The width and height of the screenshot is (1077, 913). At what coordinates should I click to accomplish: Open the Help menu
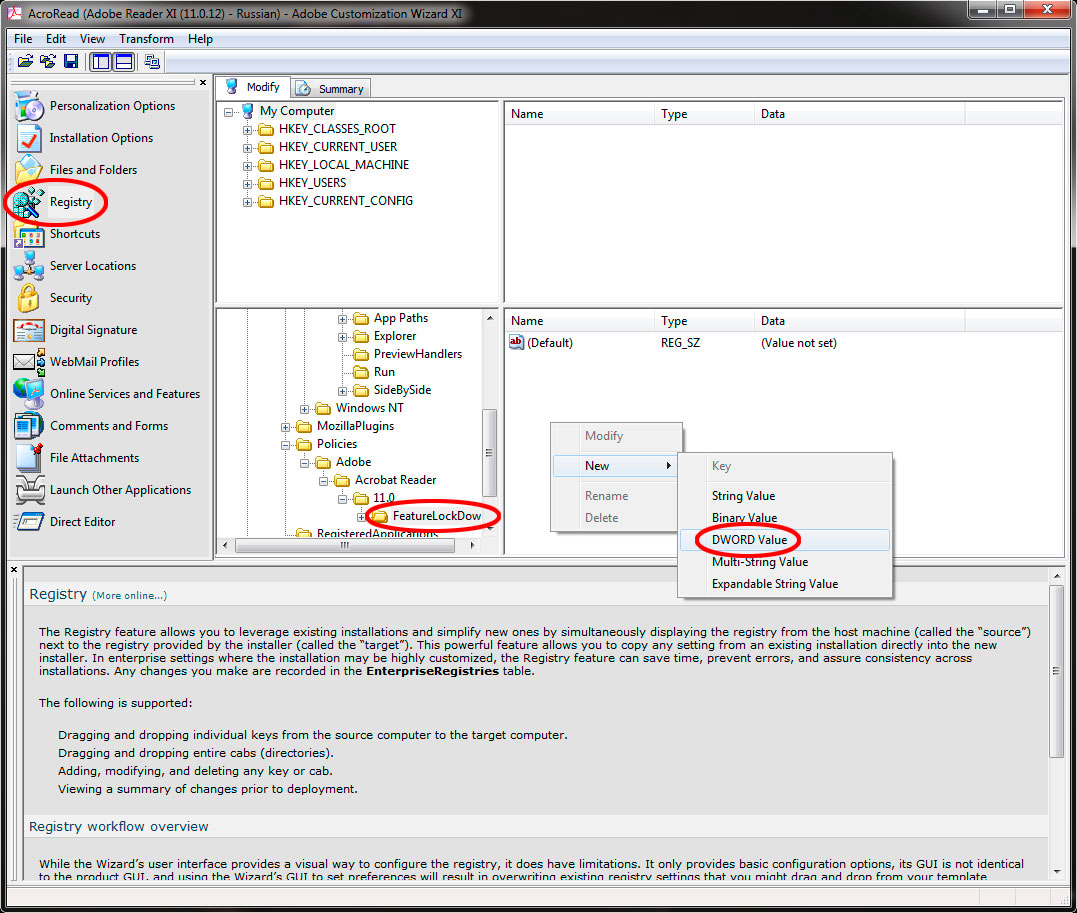click(x=200, y=39)
